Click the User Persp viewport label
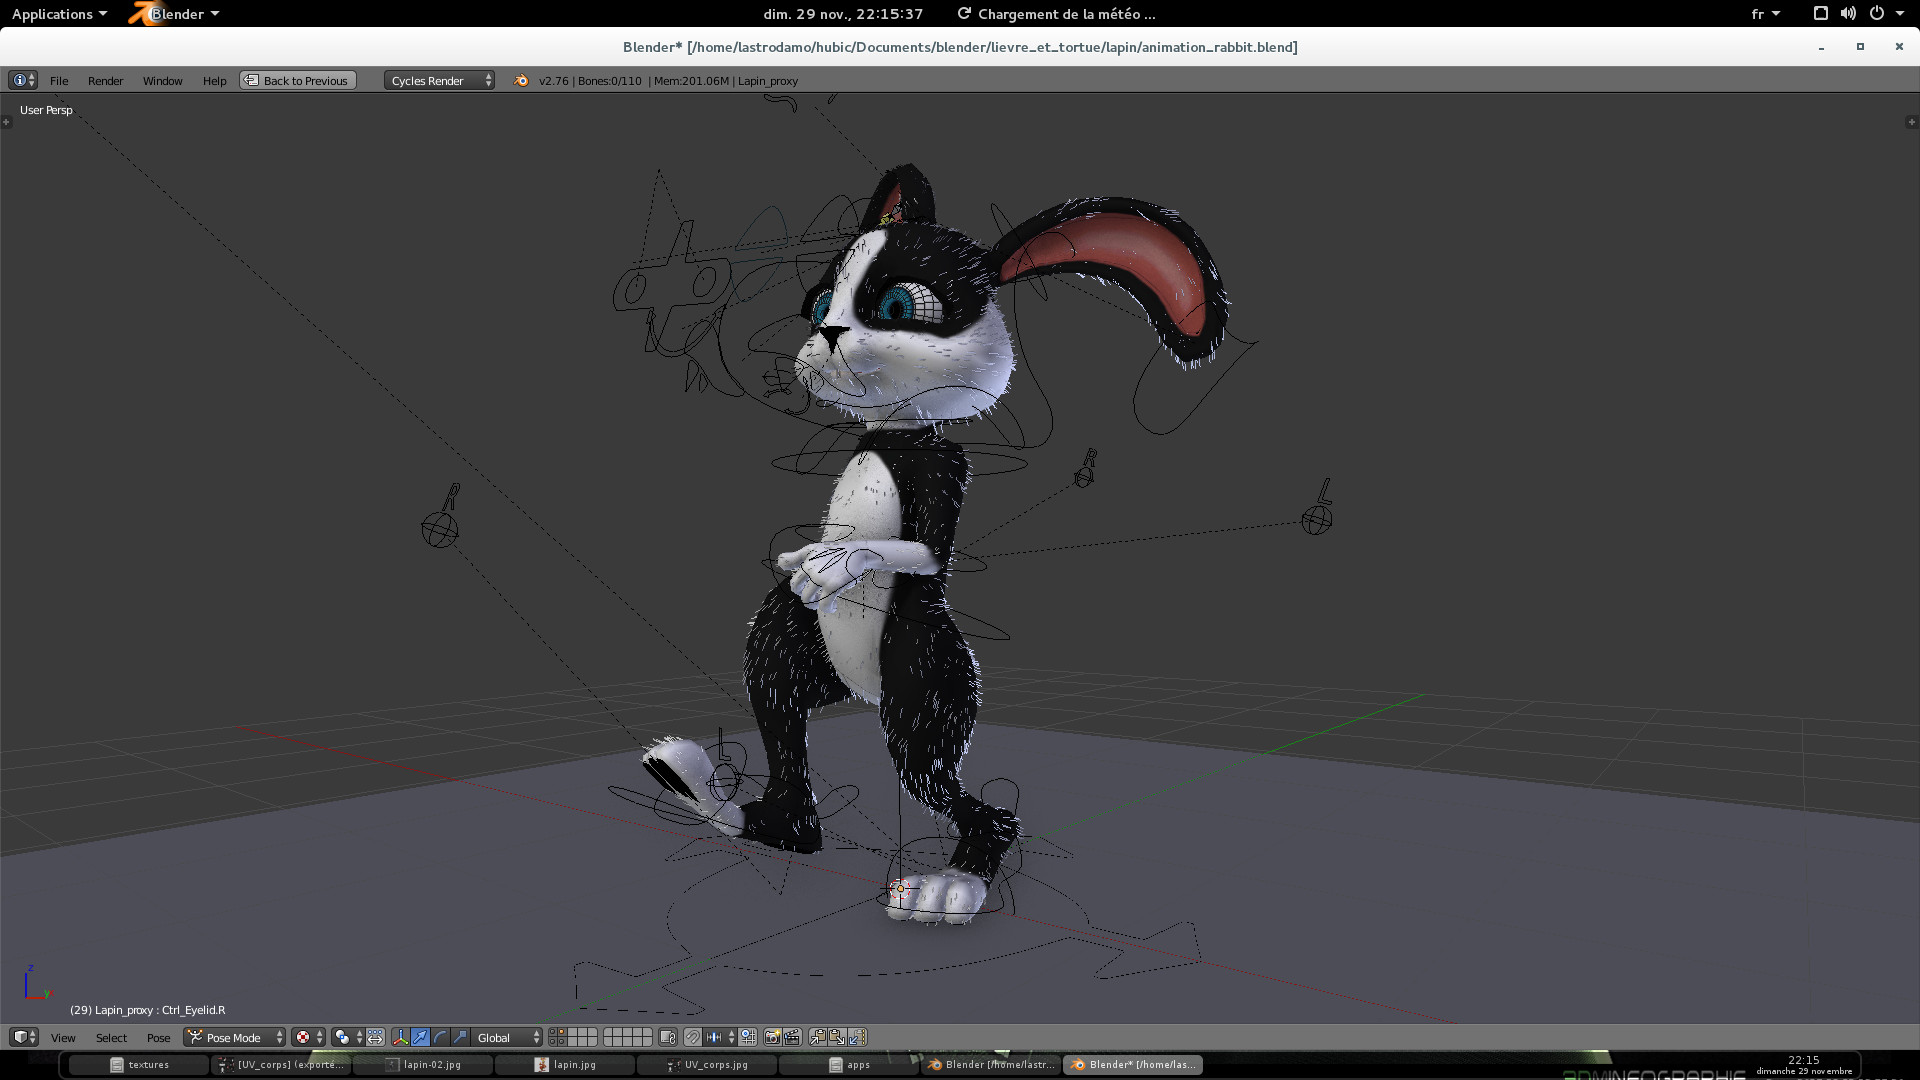Viewport: 1920px width, 1080px height. pos(46,110)
